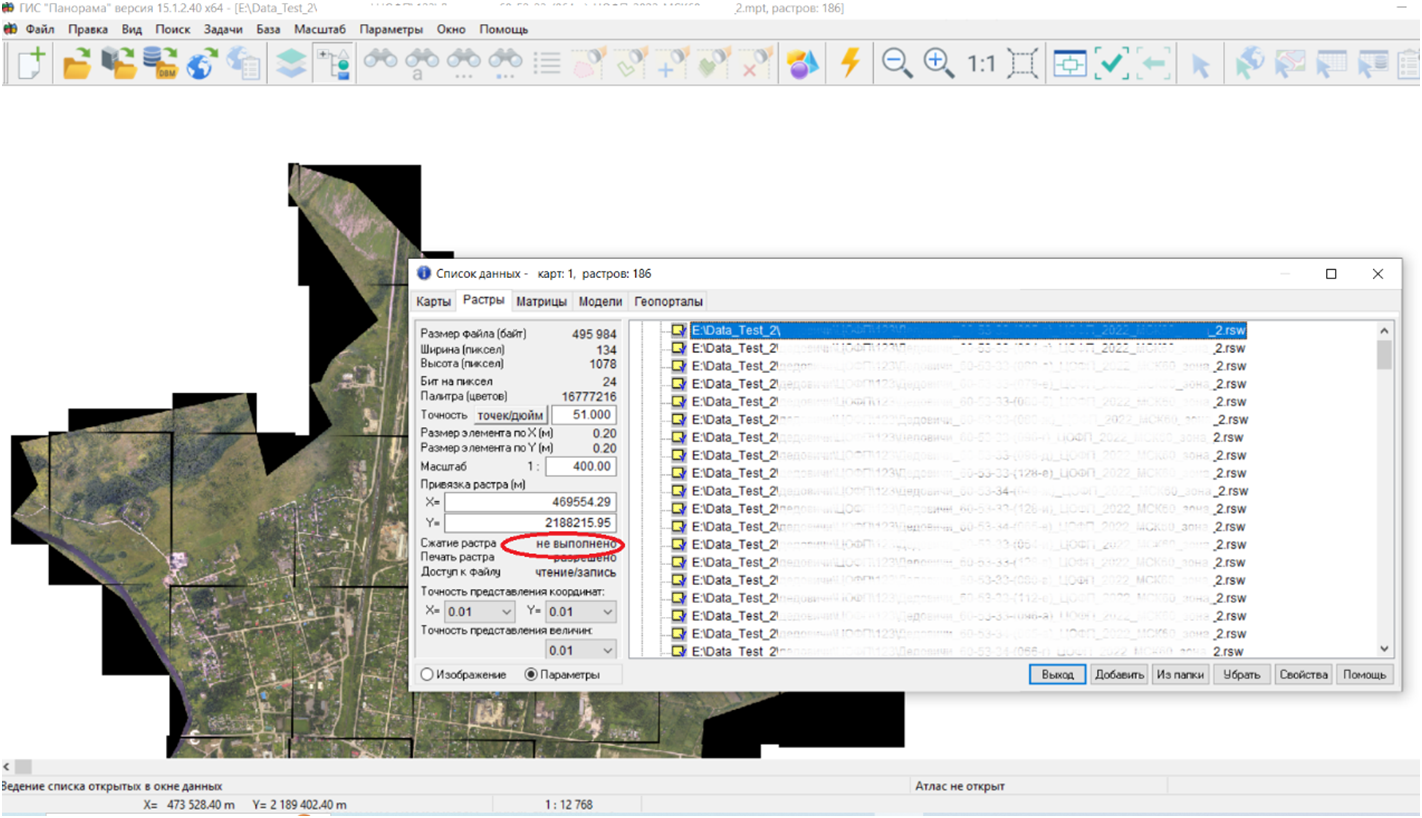Click the colored 3D shapes icon
Viewport: 1422px width, 818px height.
(802, 64)
